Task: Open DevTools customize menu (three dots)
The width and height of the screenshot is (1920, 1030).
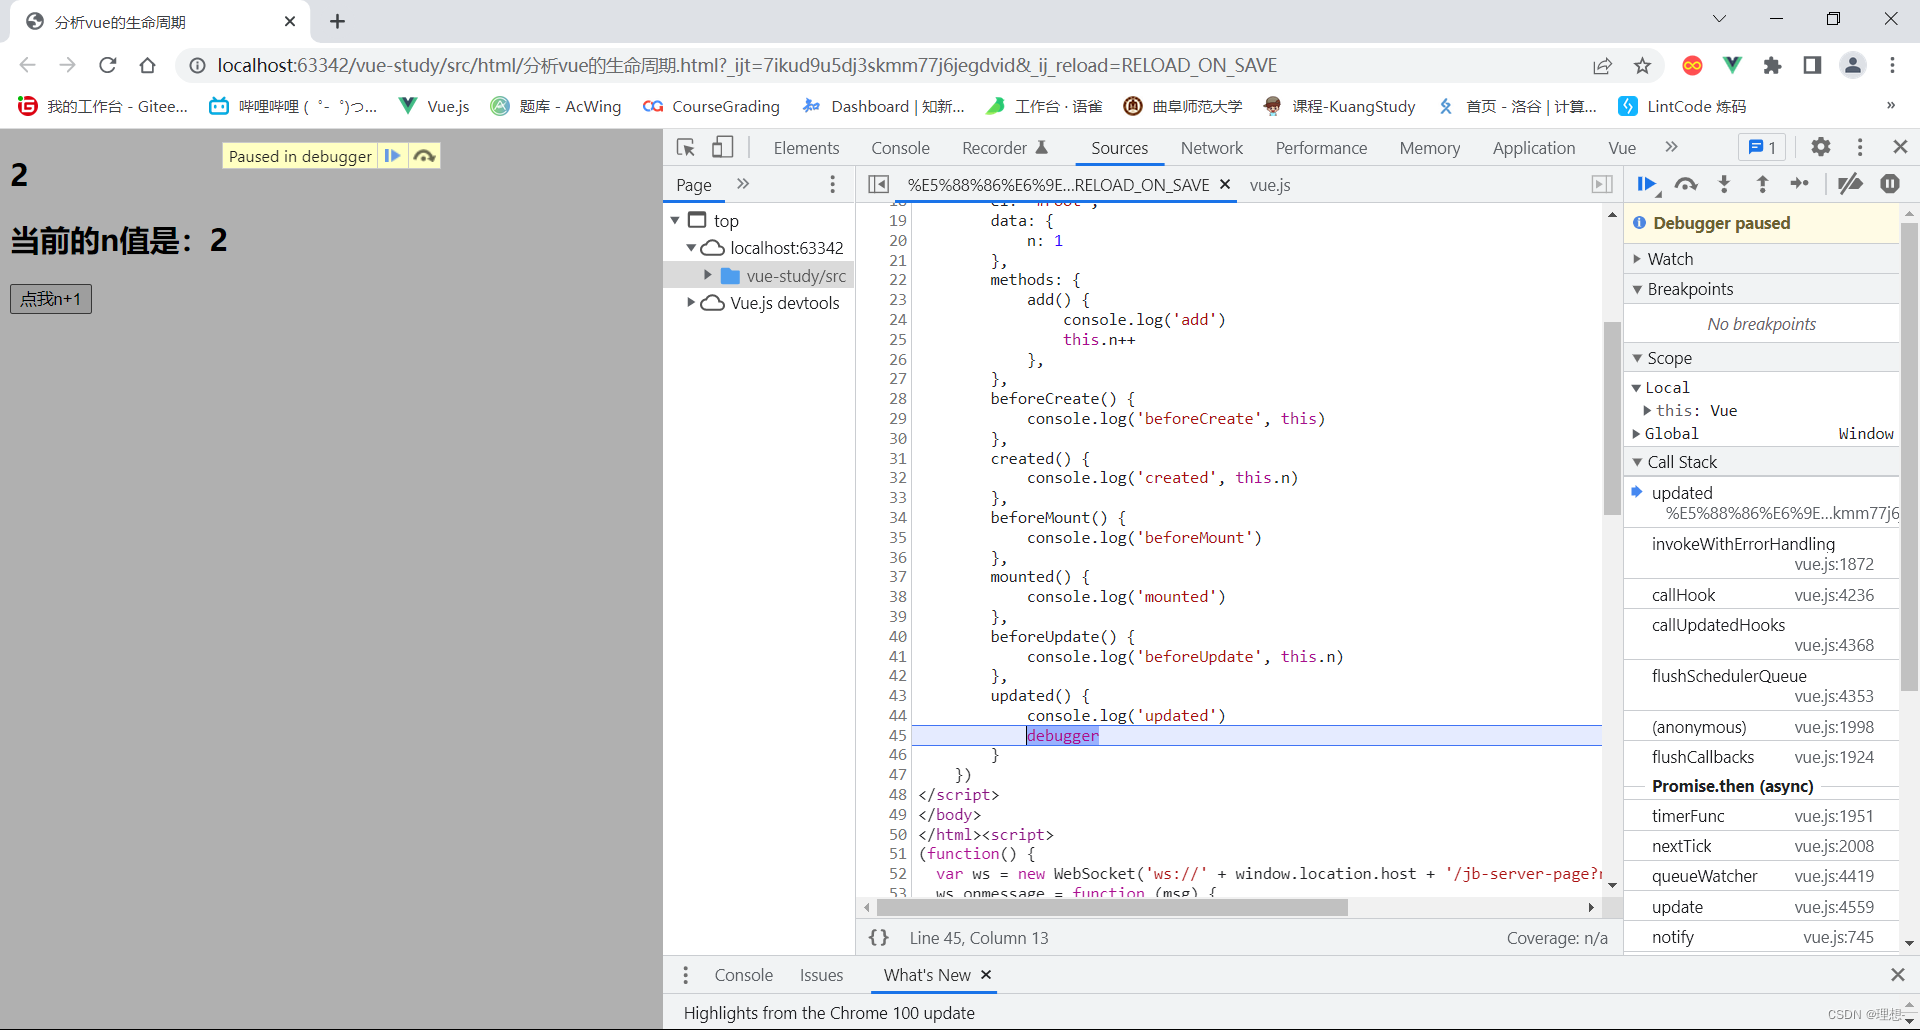Action: [x=1860, y=147]
